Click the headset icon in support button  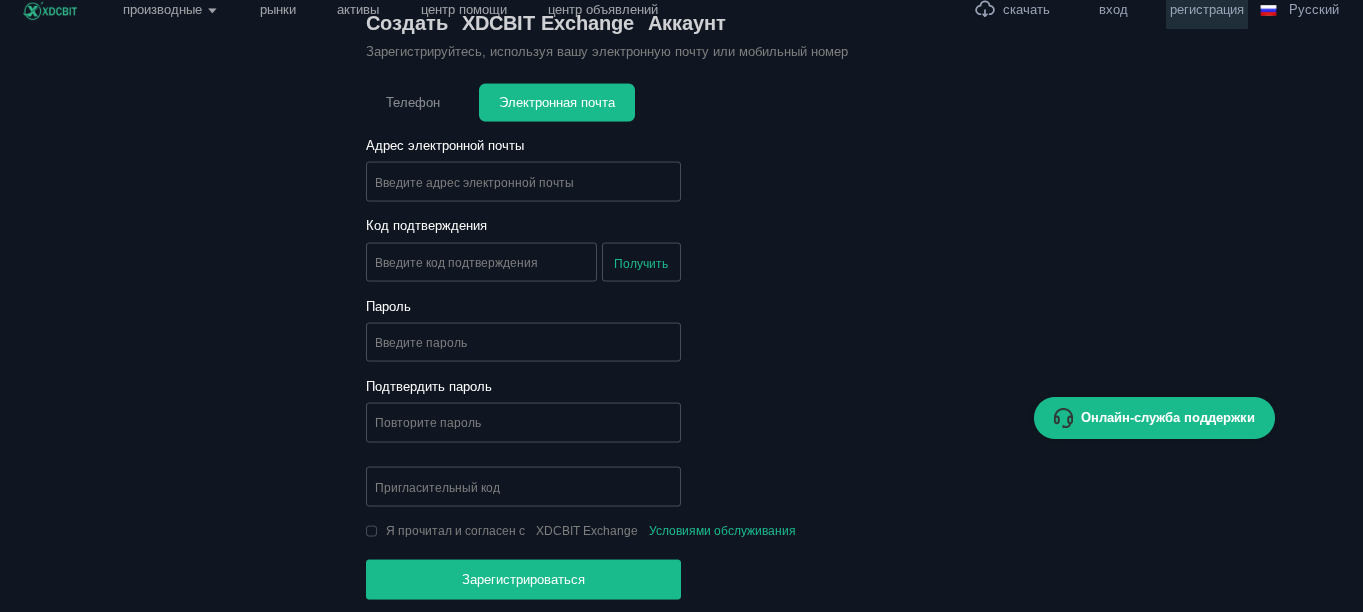point(1063,418)
